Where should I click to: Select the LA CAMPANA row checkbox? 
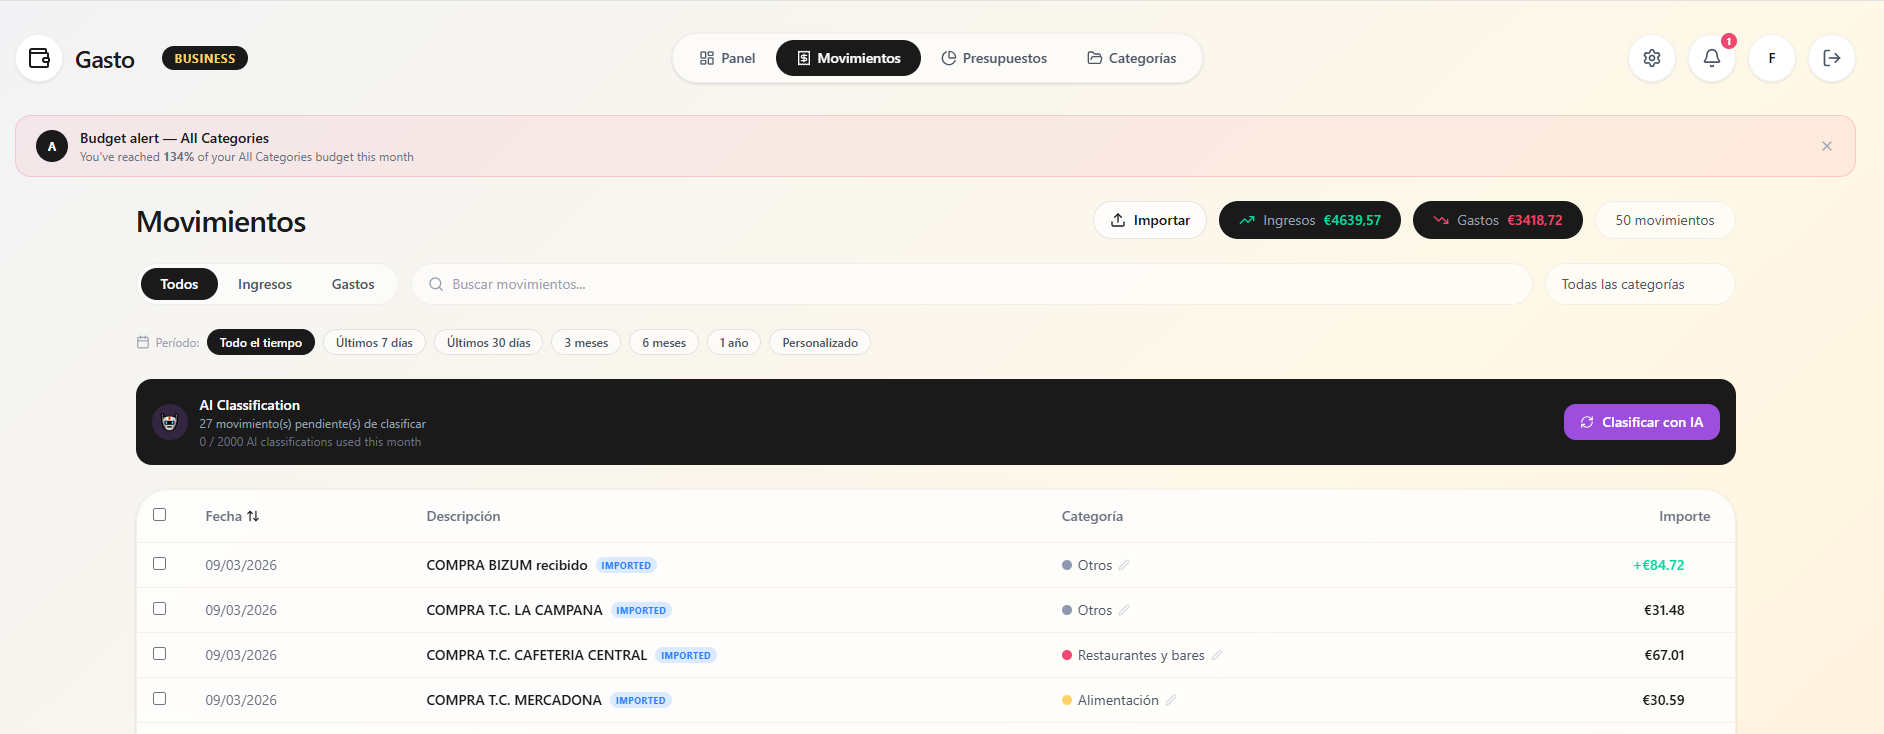[159, 609]
